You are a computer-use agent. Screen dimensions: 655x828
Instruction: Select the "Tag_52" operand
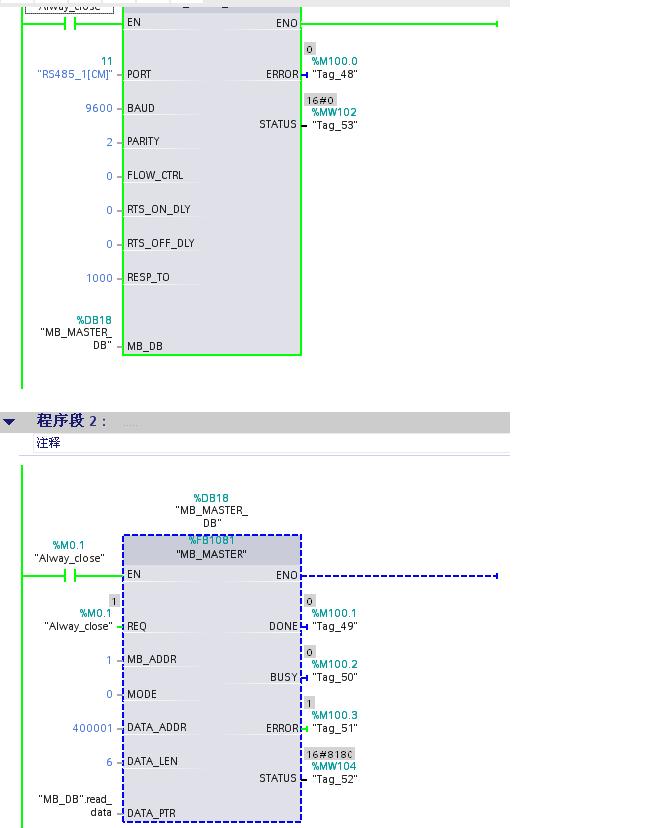coord(335,779)
